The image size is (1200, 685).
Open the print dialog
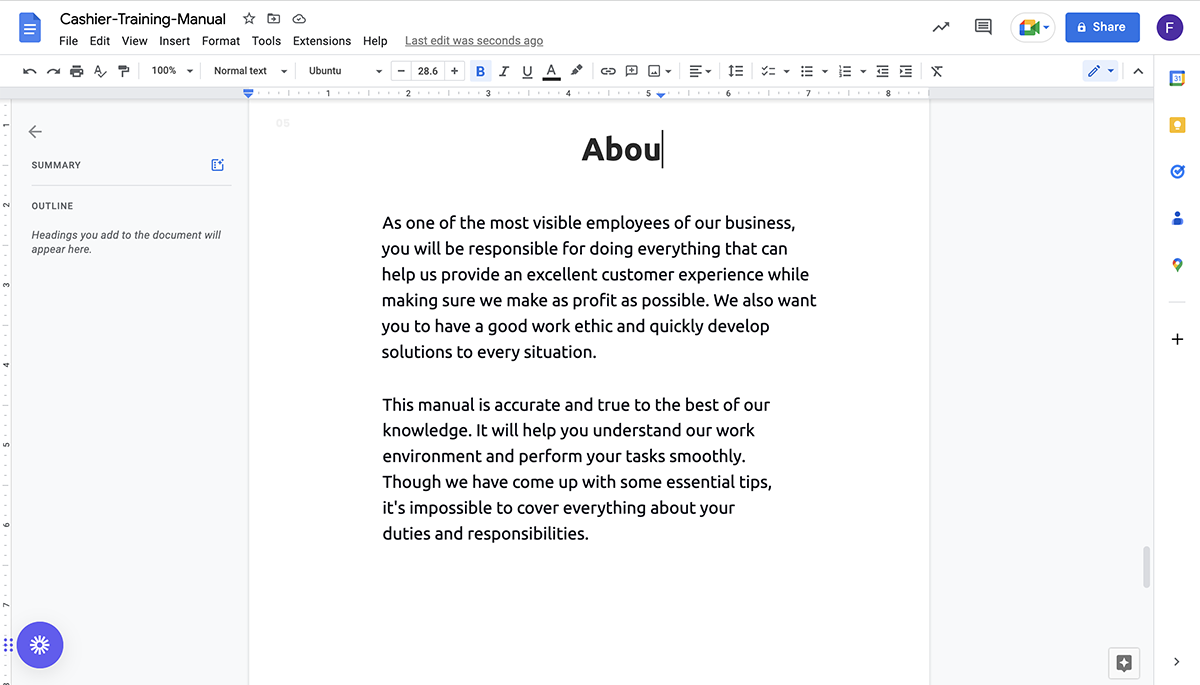pos(75,71)
